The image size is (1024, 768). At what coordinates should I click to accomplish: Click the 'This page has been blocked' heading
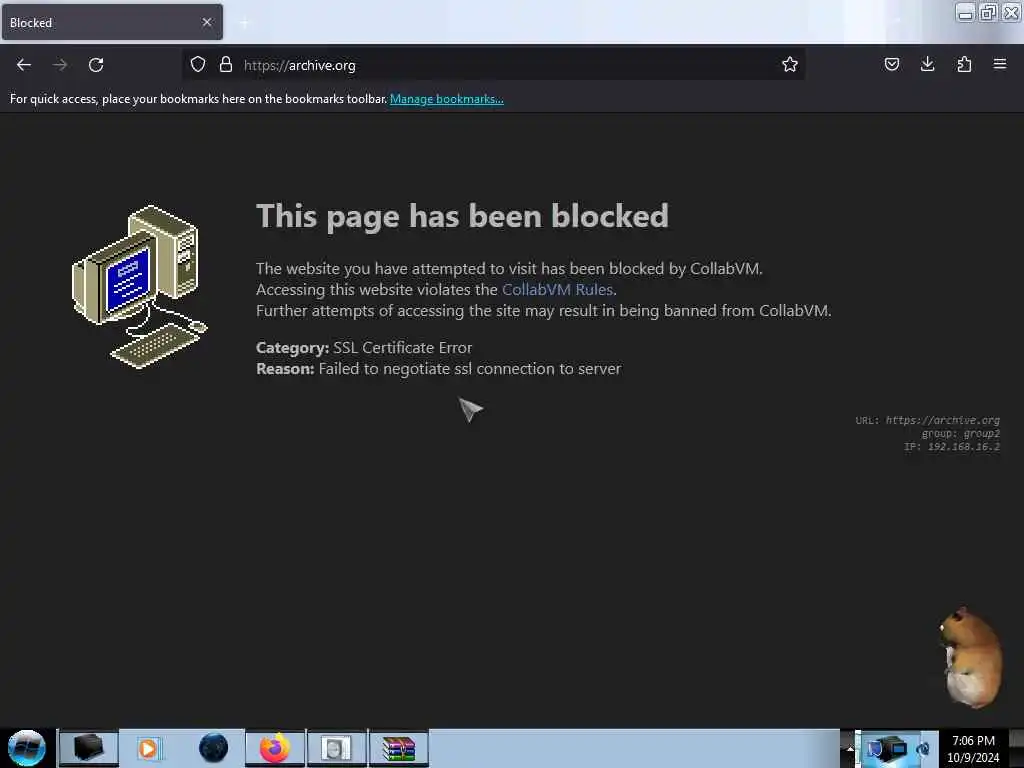(x=462, y=216)
